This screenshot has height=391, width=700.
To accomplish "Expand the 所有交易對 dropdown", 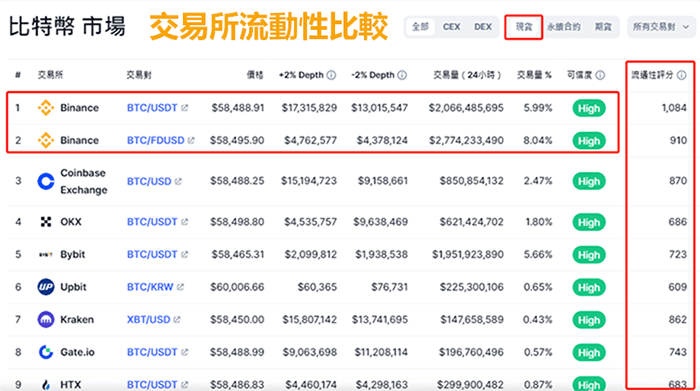I will [x=661, y=27].
